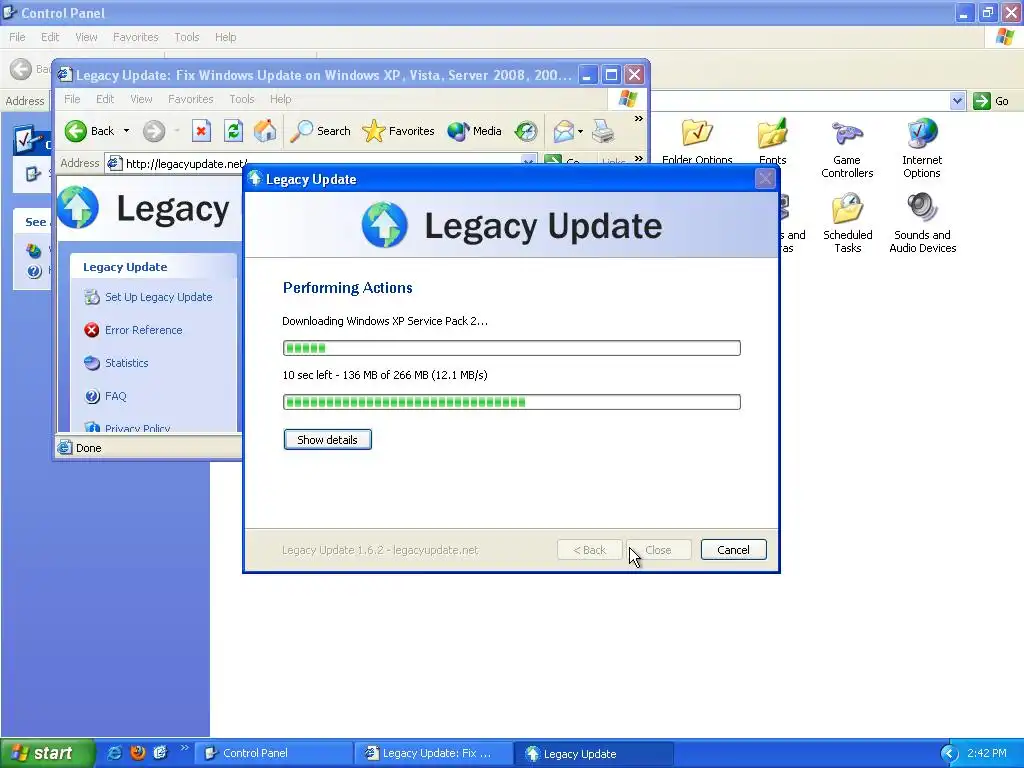Click the upper download progress bar
1024x768 pixels.
(511, 348)
